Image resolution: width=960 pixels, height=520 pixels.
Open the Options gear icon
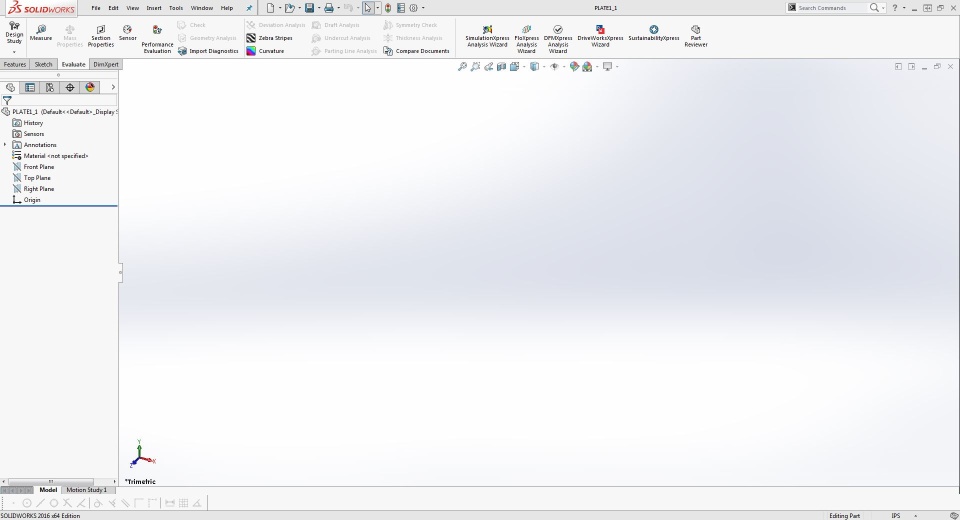tap(414, 8)
